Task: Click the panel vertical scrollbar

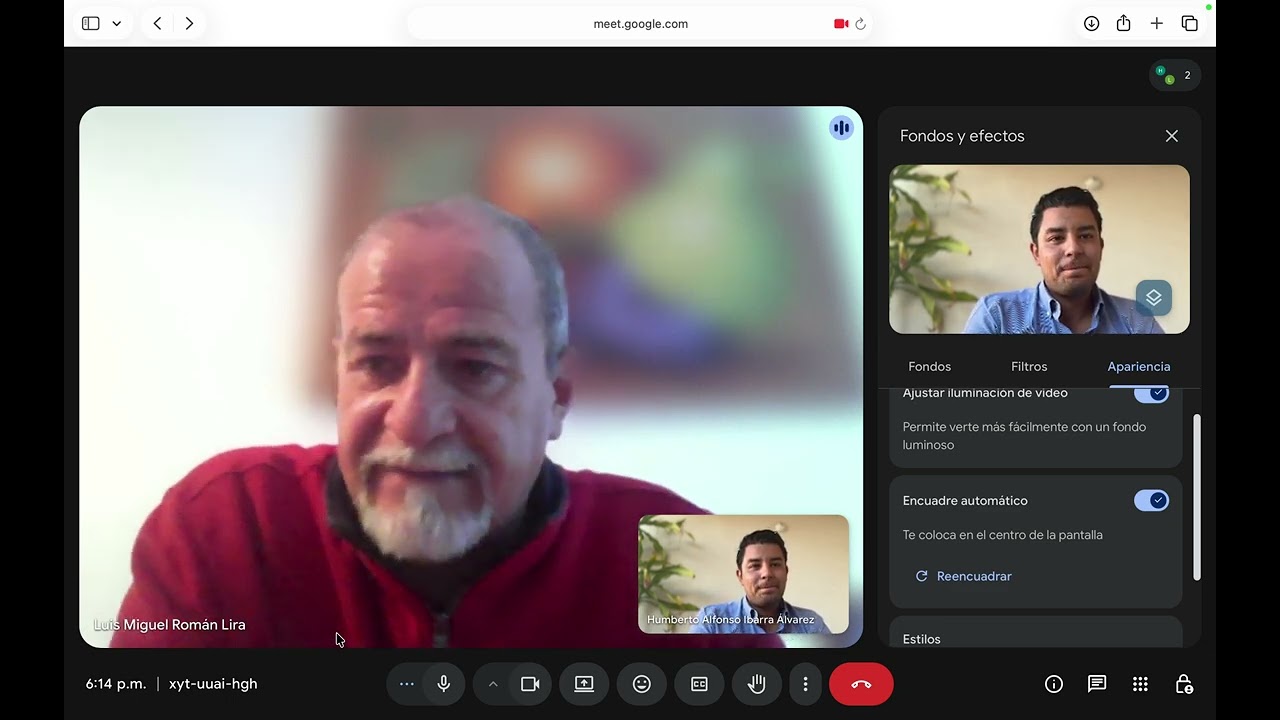Action: [x=1197, y=497]
